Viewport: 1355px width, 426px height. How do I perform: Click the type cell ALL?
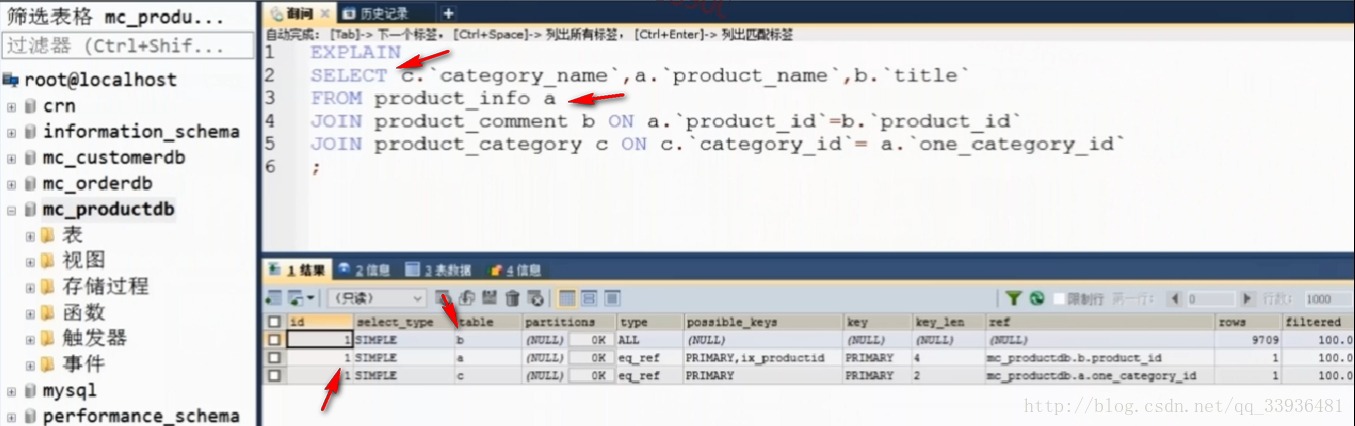click(650, 340)
